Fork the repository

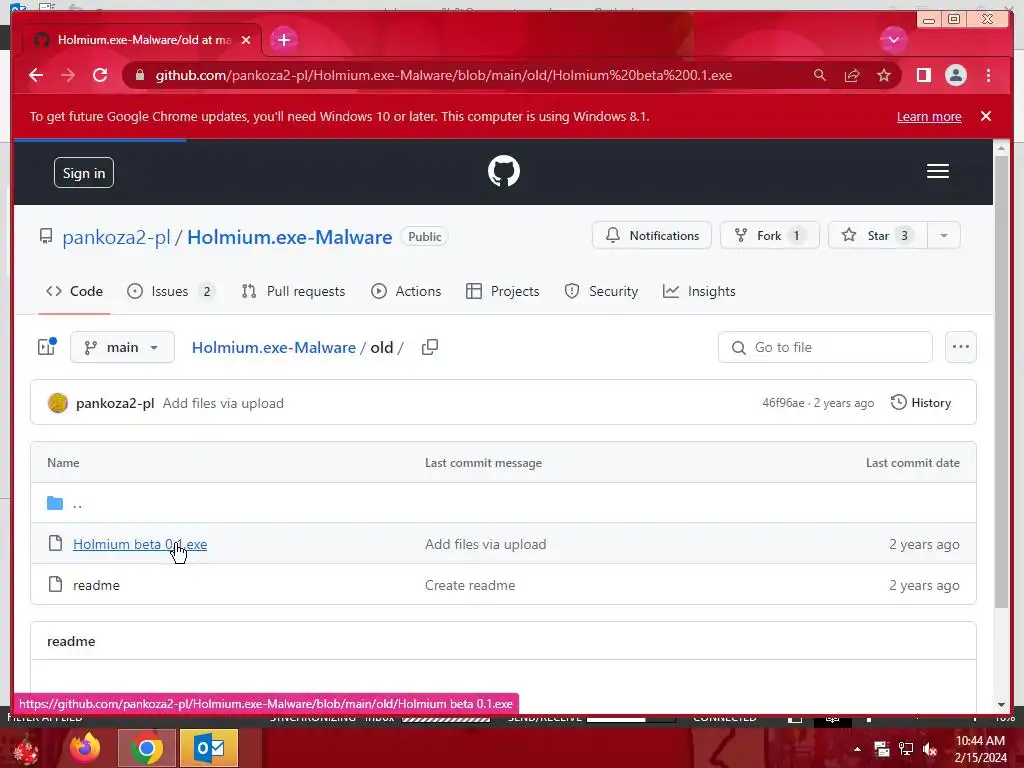769,235
